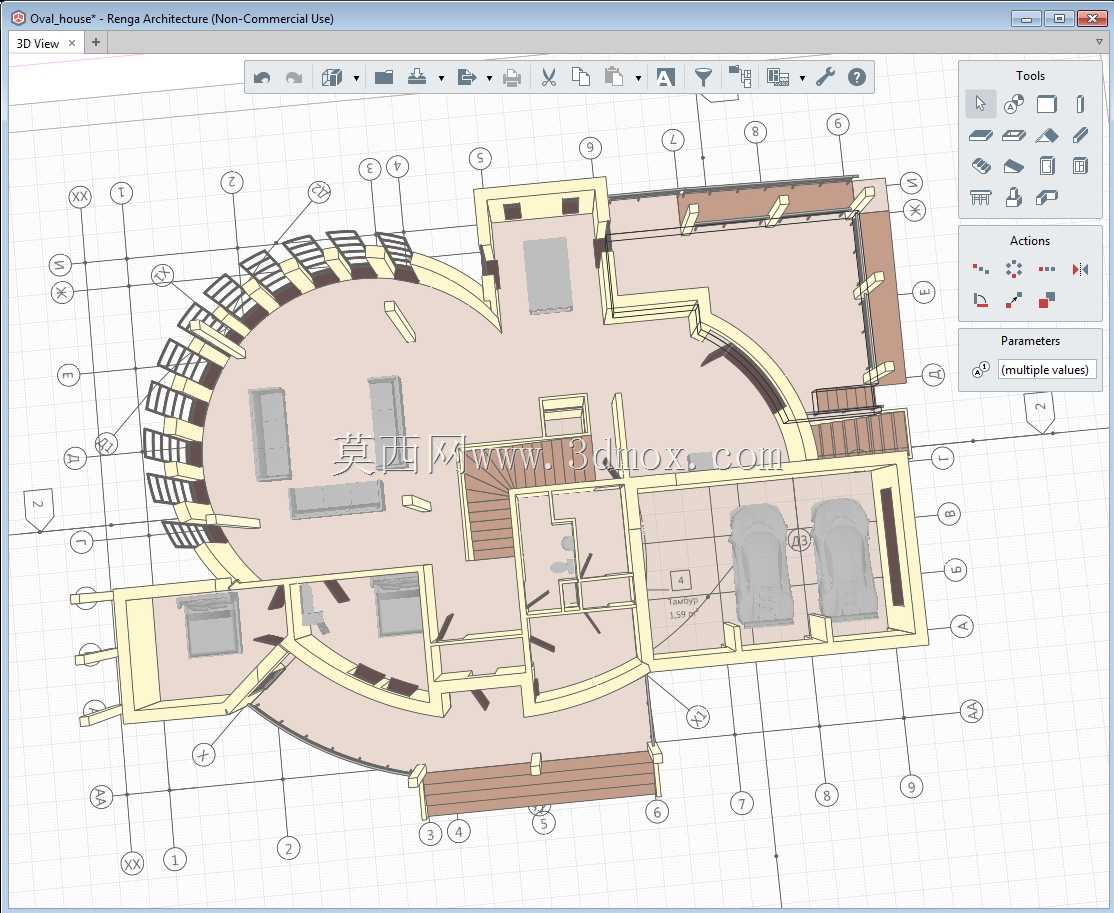The image size is (1114, 913).
Task: Click the Import tray icon
Action: pyautogui.click(x=417, y=77)
